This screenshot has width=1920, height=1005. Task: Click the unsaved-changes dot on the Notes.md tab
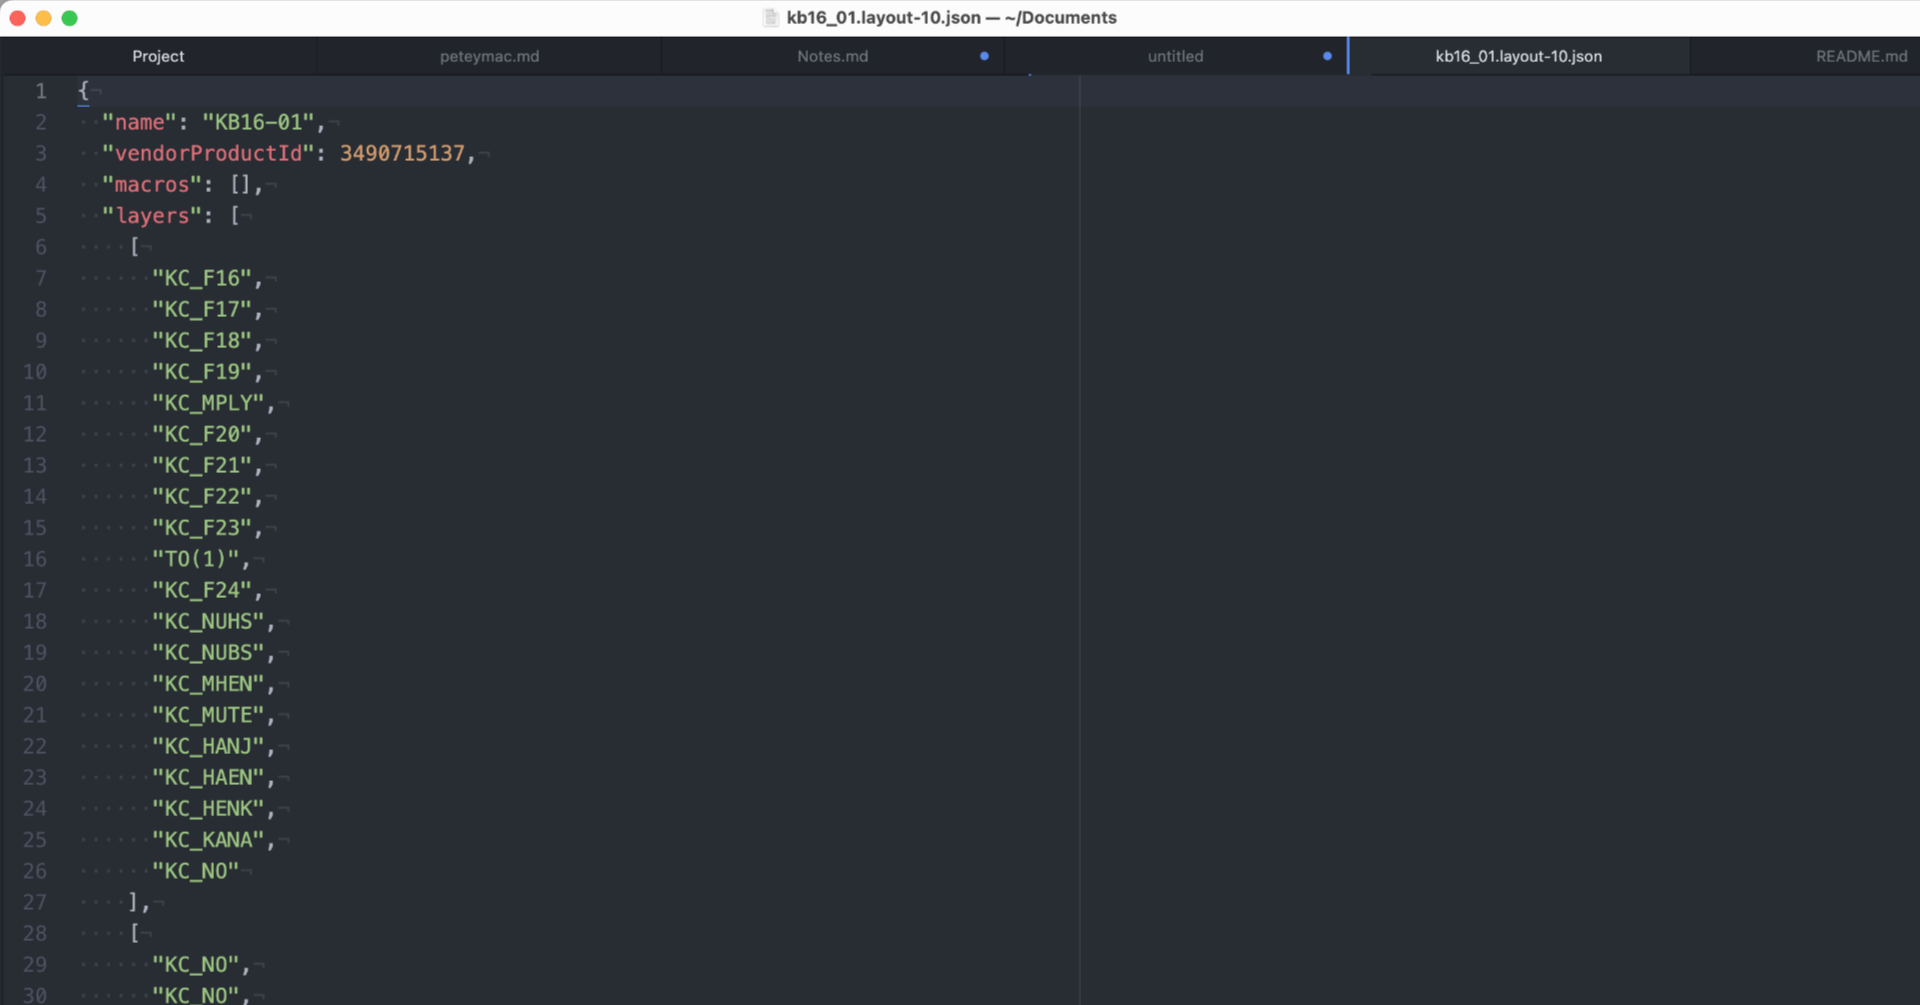click(x=983, y=56)
